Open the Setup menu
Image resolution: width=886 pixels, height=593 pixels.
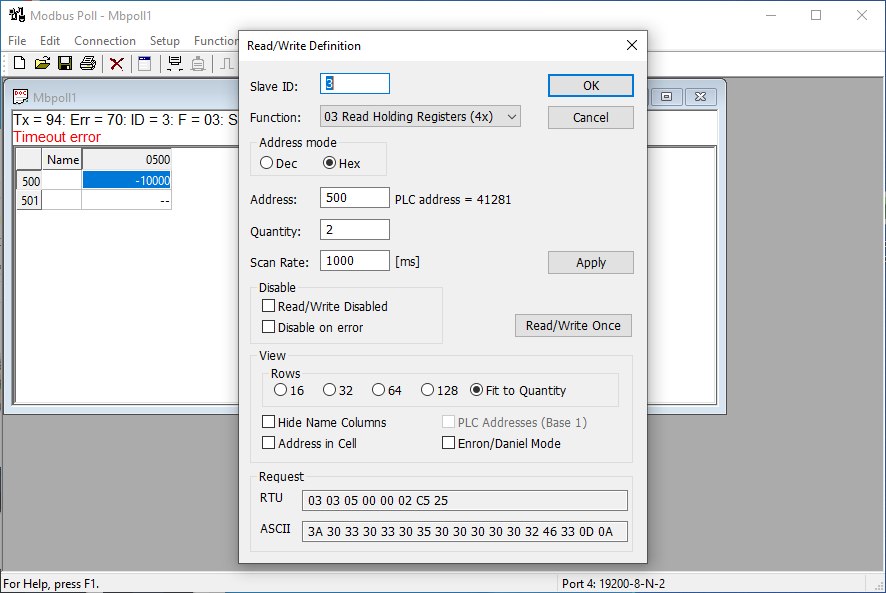tap(165, 41)
